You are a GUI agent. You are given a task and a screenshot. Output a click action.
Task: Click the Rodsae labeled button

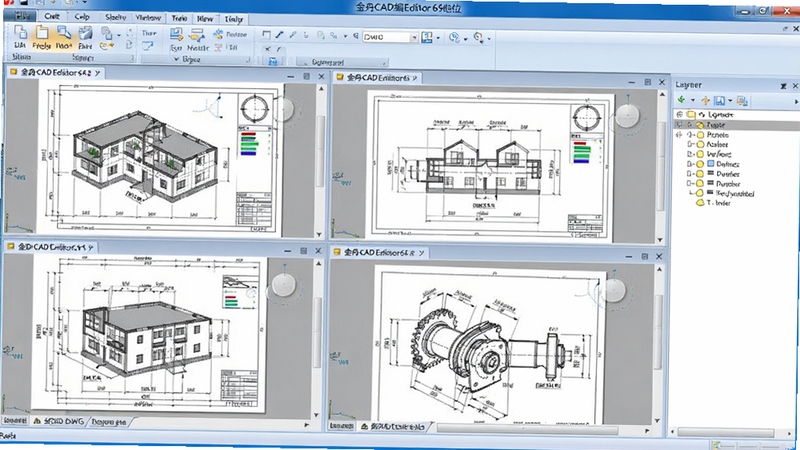(236, 35)
